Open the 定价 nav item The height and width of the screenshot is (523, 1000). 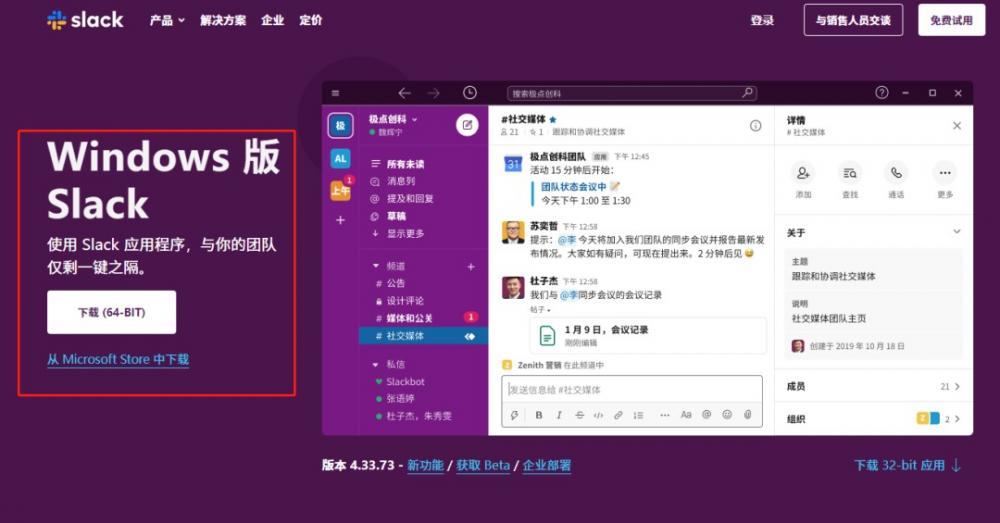coord(311,20)
